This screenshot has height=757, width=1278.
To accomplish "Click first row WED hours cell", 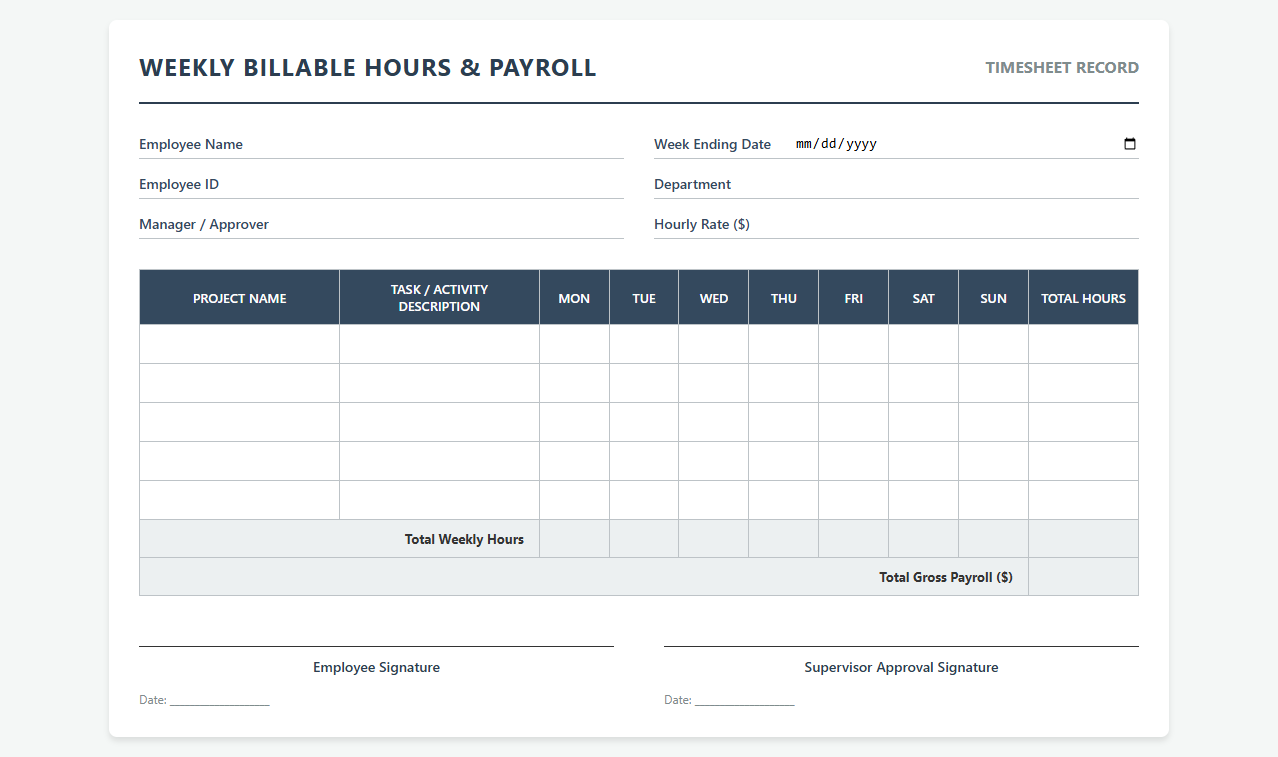I will tap(714, 344).
